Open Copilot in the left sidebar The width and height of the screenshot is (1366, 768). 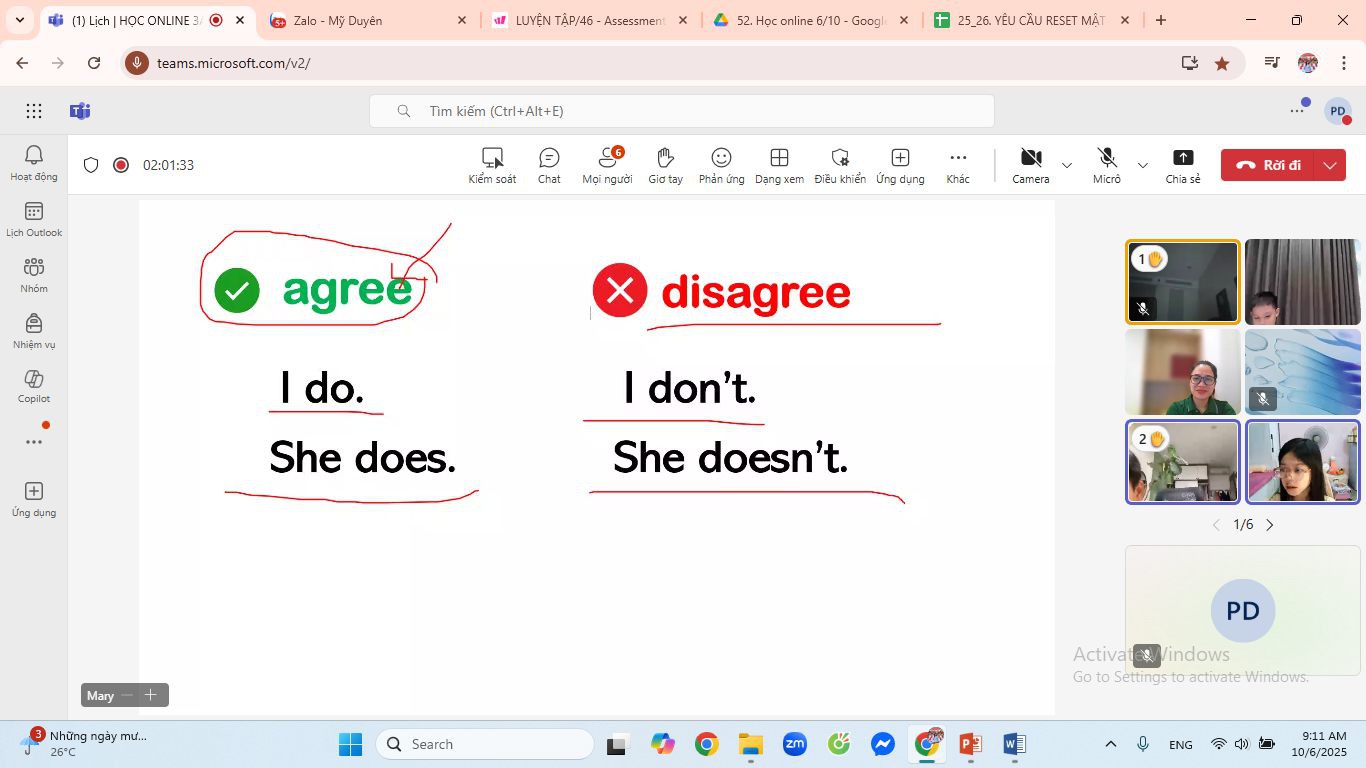tap(34, 385)
